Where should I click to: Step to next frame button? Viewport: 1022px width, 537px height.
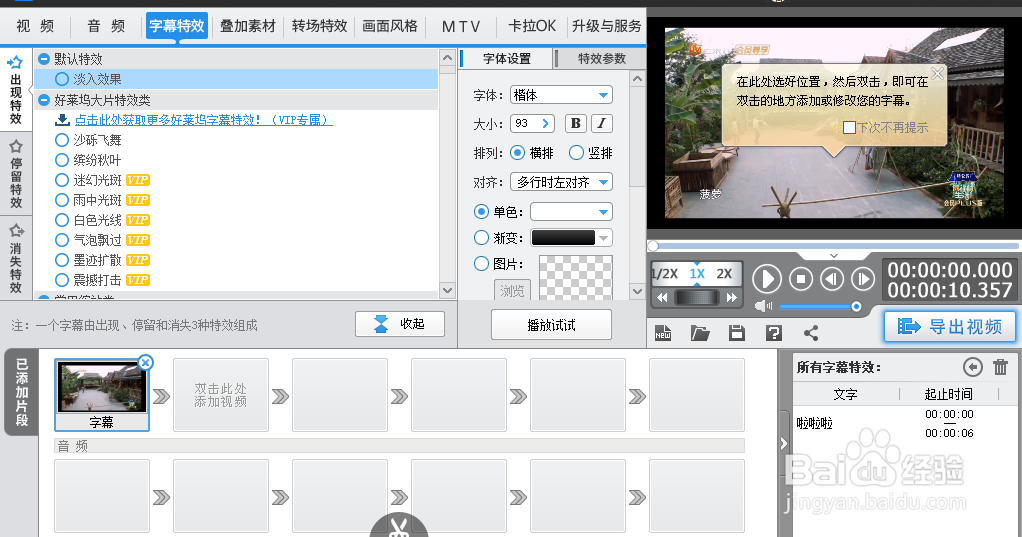(x=863, y=280)
